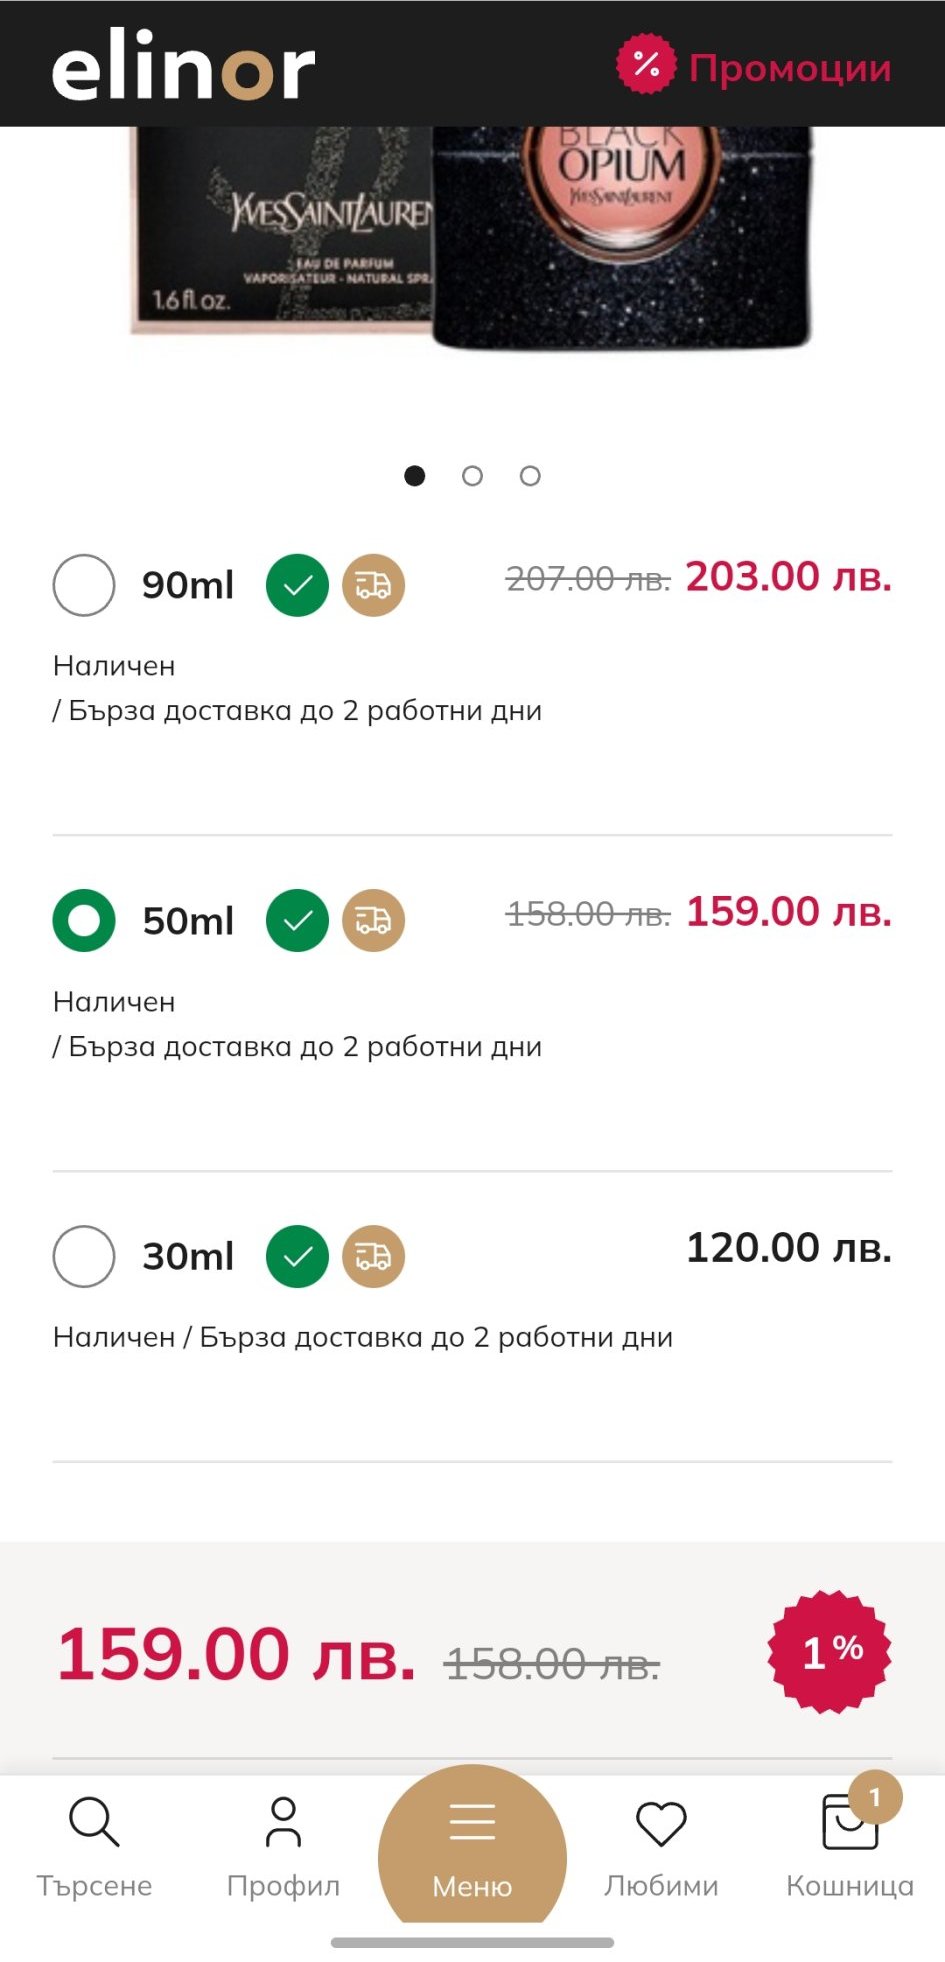Screen dimensions: 945x1962
Task: Click the Промоции link text
Action: (790, 68)
